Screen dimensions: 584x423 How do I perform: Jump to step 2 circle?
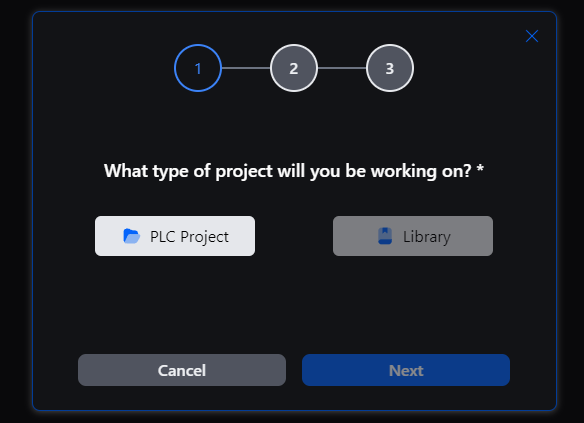294,68
